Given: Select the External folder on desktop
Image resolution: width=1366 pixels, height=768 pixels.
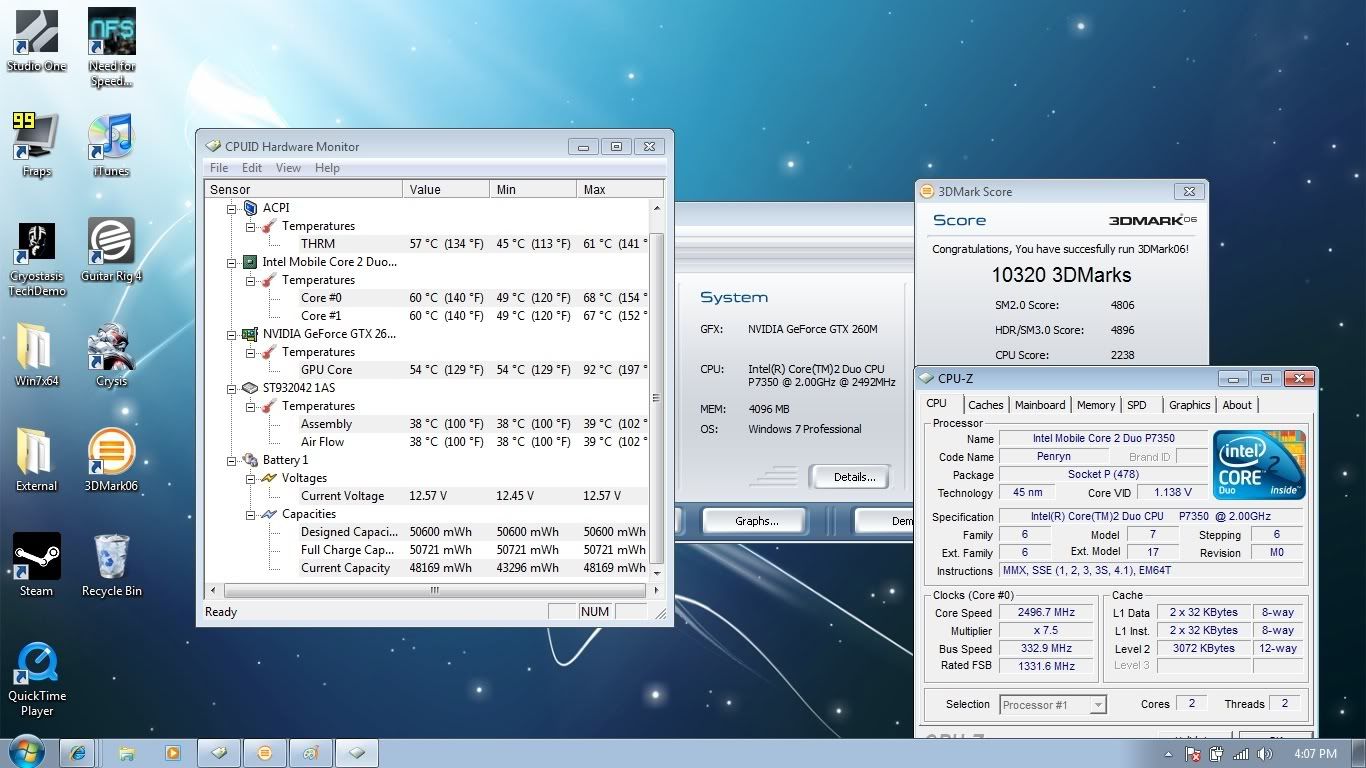Looking at the screenshot, I should tap(36, 460).
